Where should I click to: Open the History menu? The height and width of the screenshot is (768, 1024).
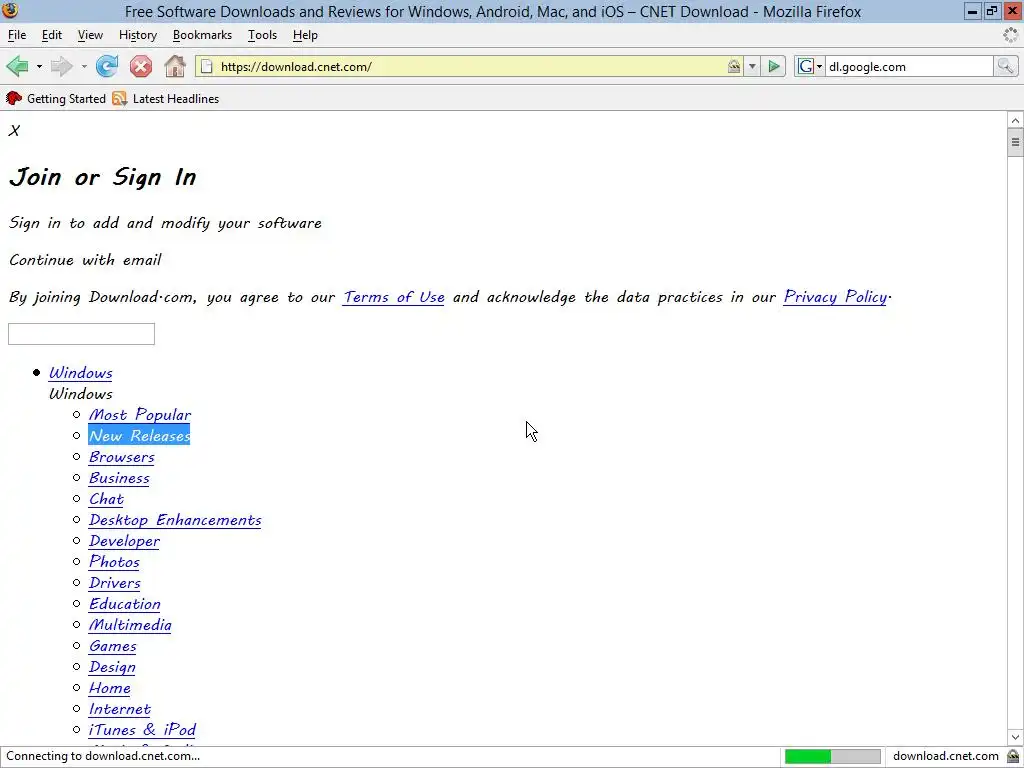[x=138, y=35]
